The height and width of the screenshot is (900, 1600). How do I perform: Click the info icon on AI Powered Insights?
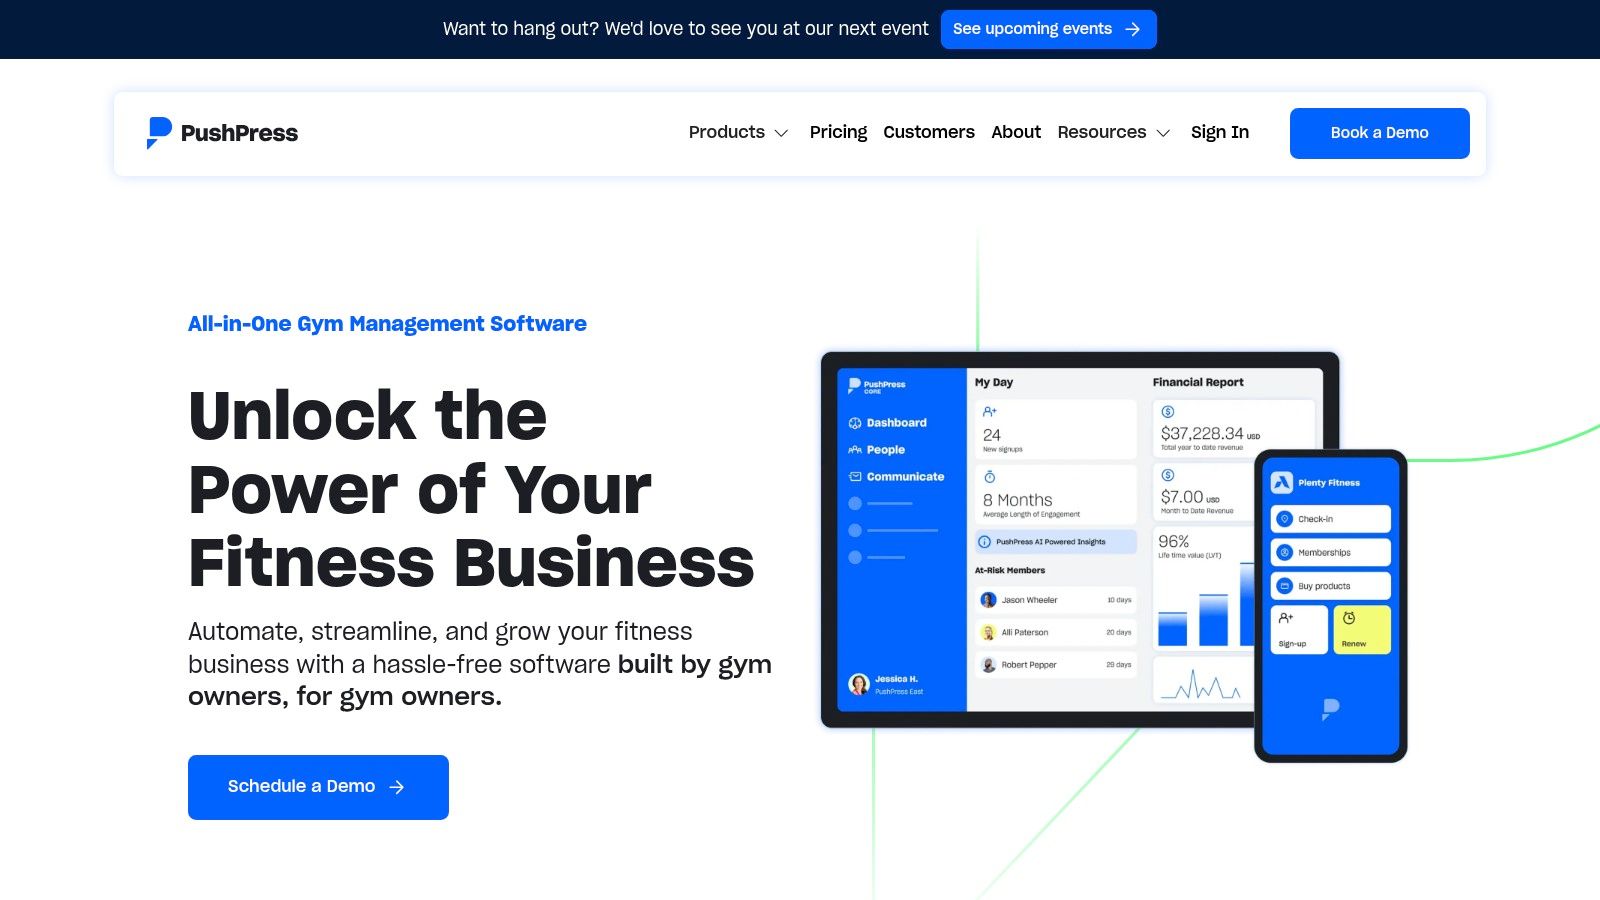(985, 542)
